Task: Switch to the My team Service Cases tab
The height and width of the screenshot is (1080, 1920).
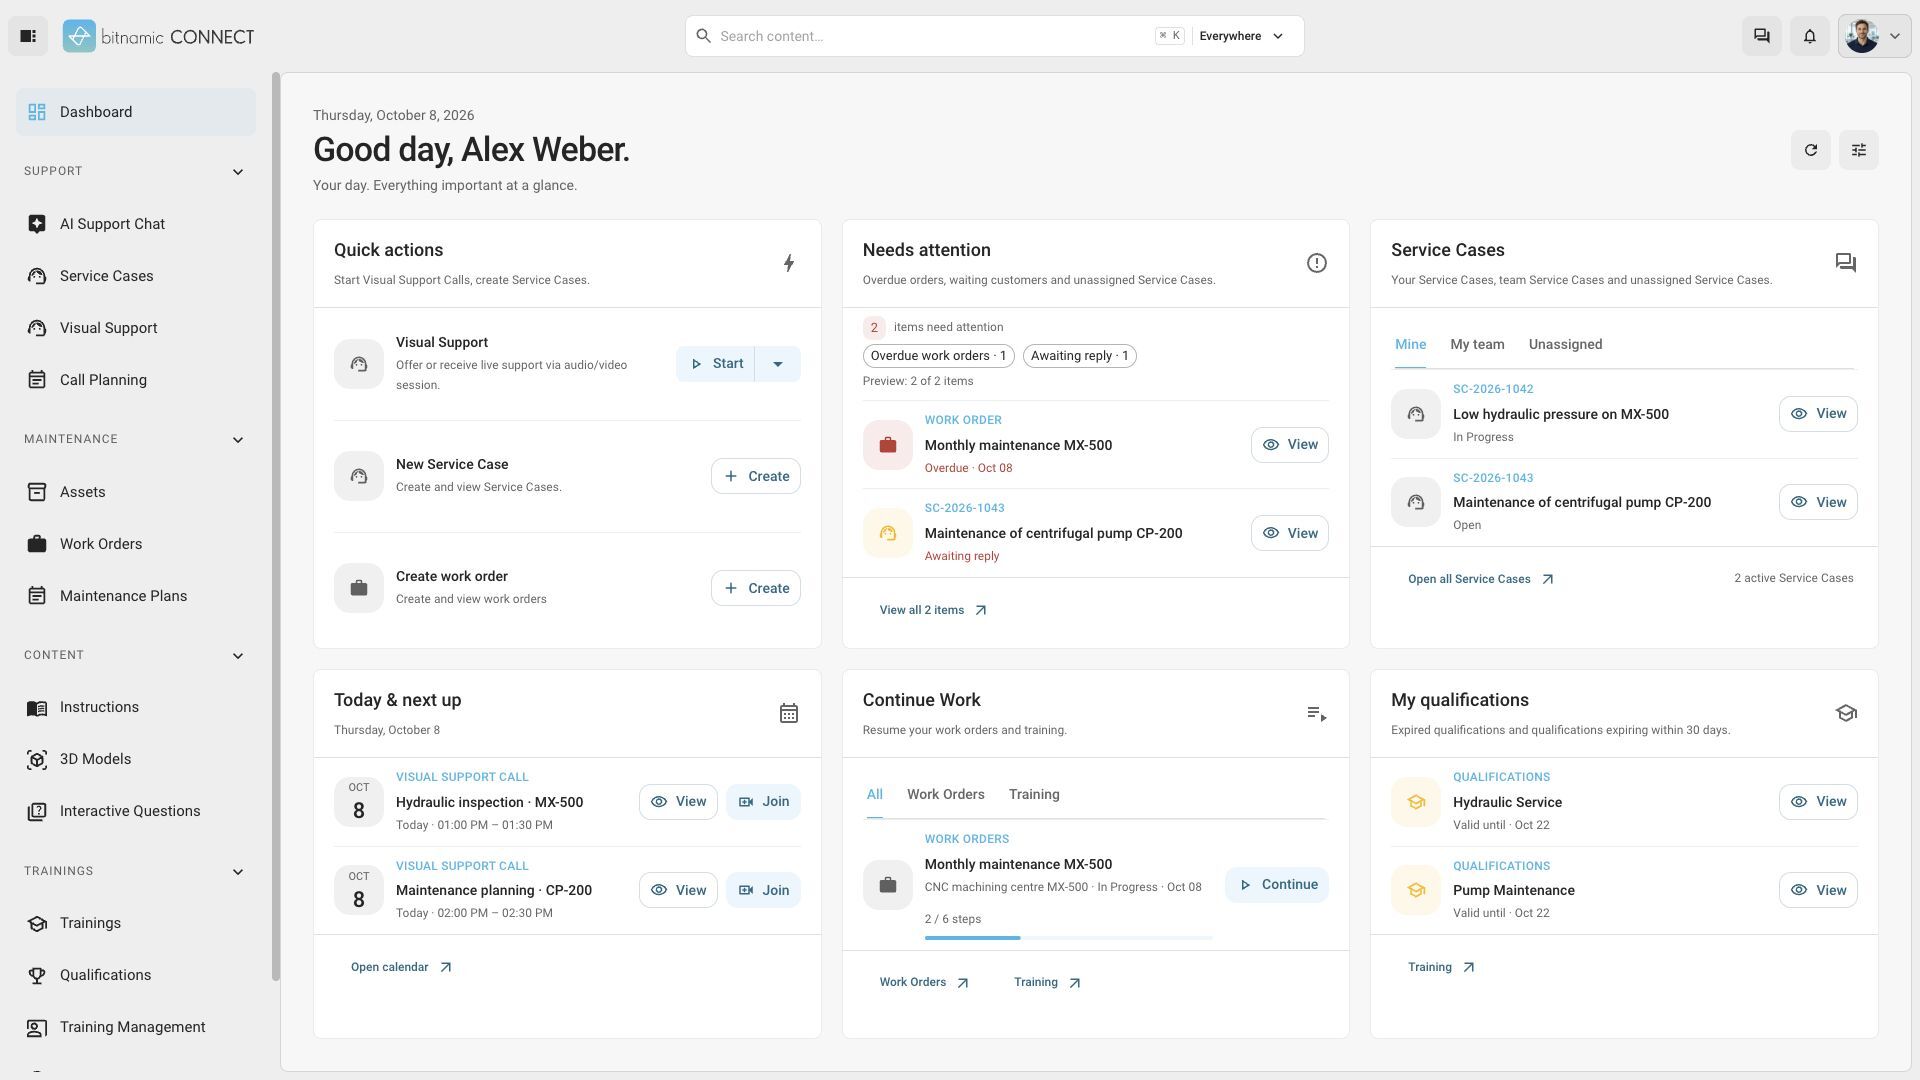Action: point(1477,344)
